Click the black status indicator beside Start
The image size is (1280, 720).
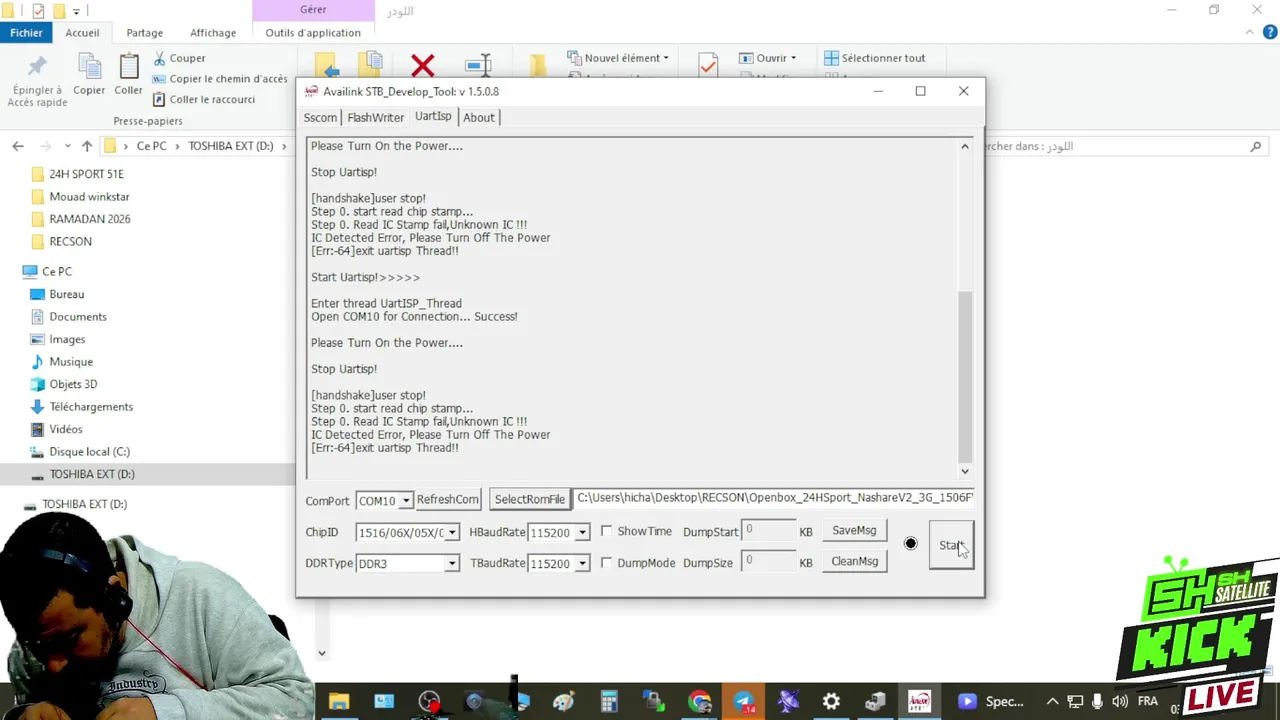click(910, 544)
